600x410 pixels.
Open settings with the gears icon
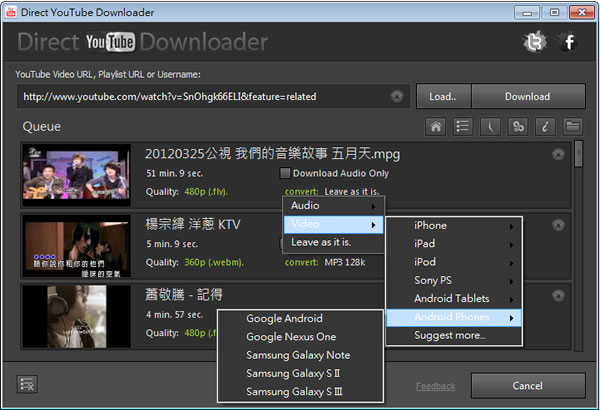tap(518, 126)
